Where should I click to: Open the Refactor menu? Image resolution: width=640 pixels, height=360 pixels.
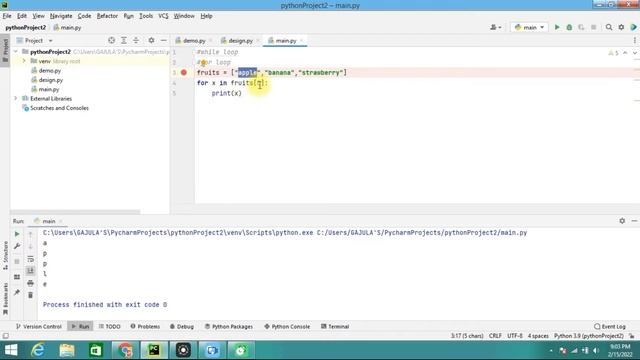(x=107, y=16)
